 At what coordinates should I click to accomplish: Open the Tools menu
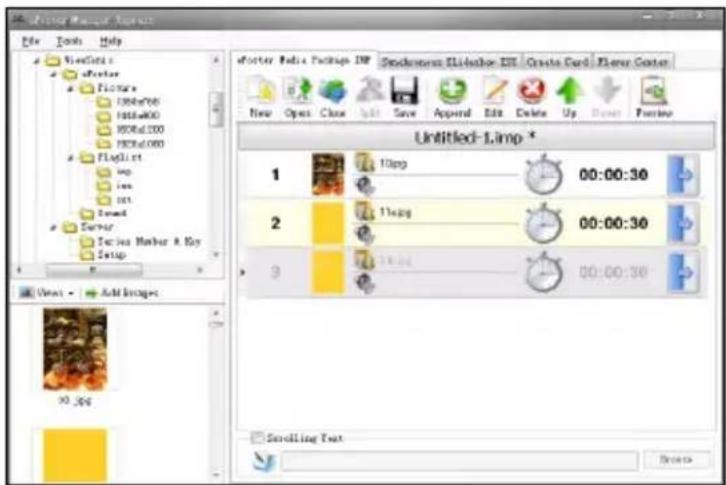point(69,41)
